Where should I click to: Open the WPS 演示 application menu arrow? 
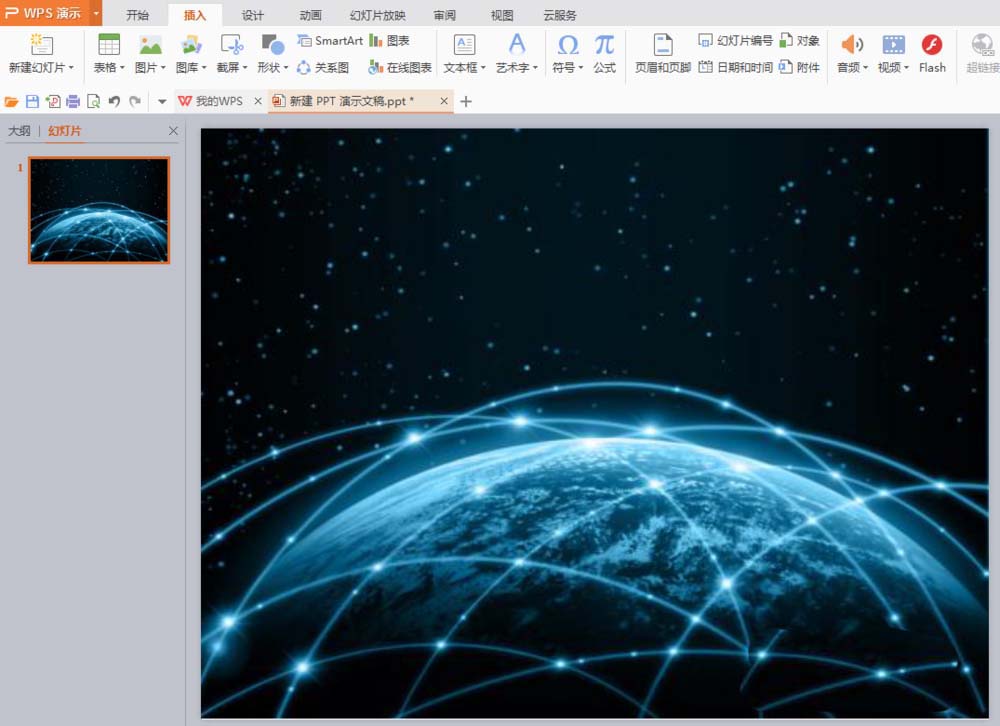pyautogui.click(x=96, y=13)
